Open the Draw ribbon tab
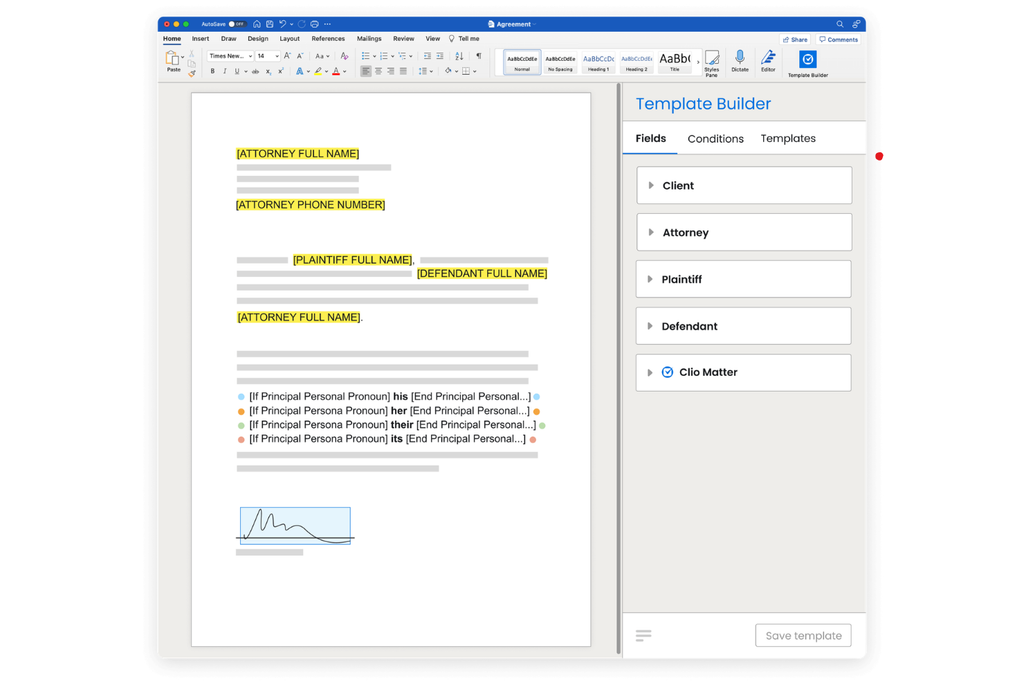 coord(229,39)
